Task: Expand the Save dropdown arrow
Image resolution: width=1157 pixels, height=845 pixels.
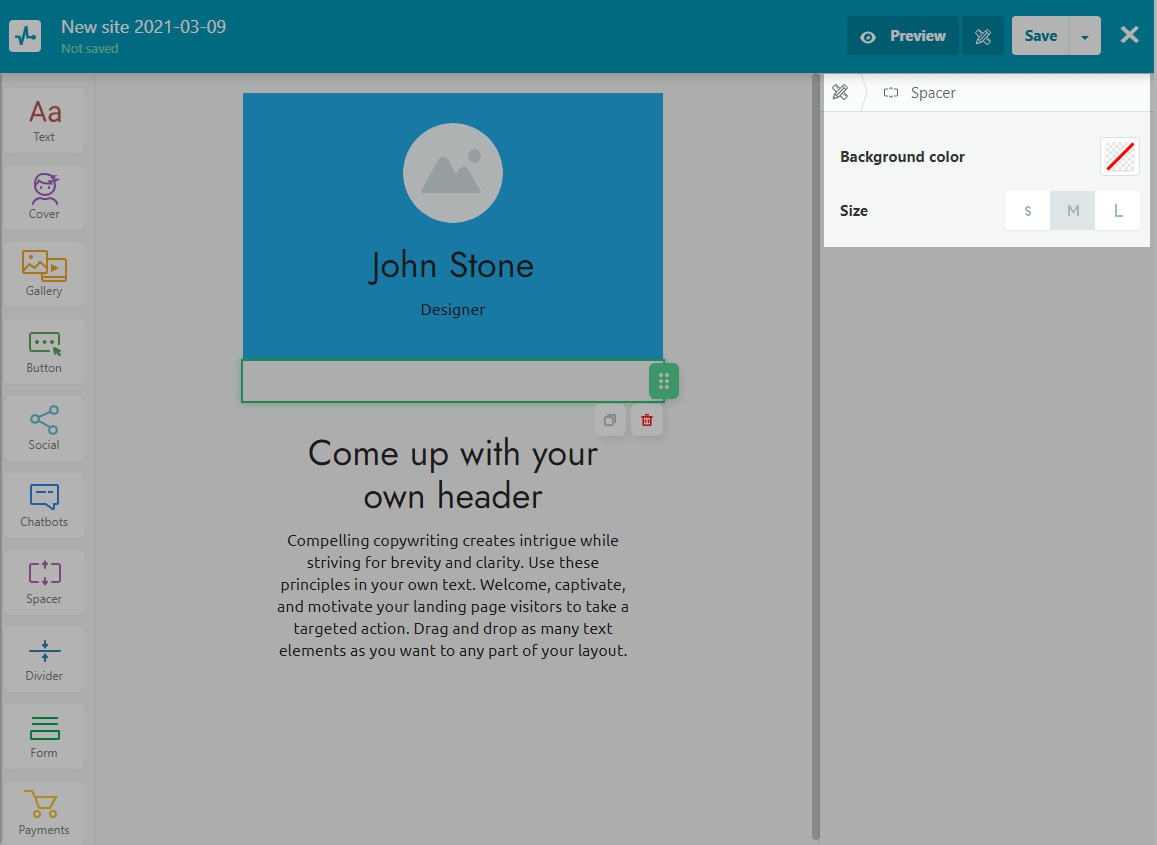Action: (1085, 36)
